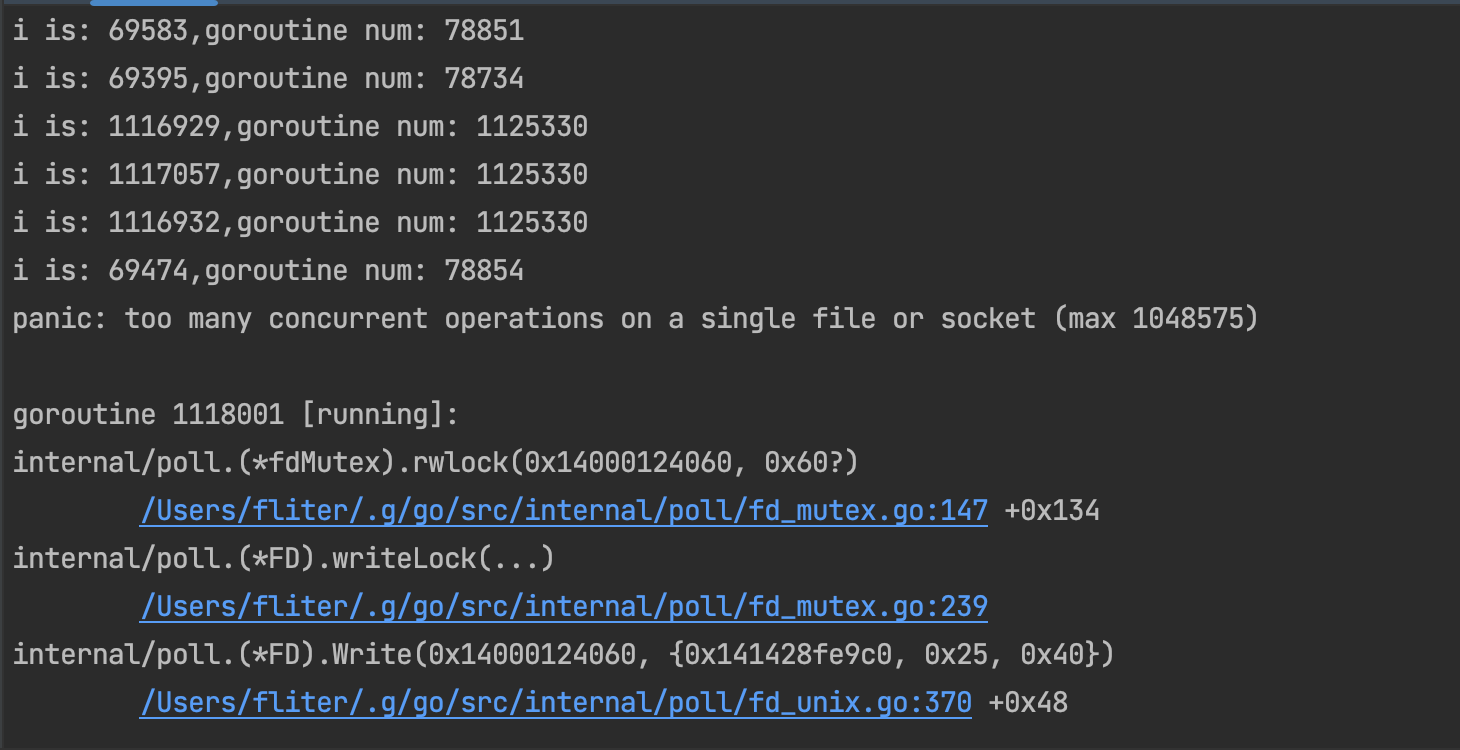Click the line with i is 1116929
The height and width of the screenshot is (750, 1460).
(x=300, y=127)
